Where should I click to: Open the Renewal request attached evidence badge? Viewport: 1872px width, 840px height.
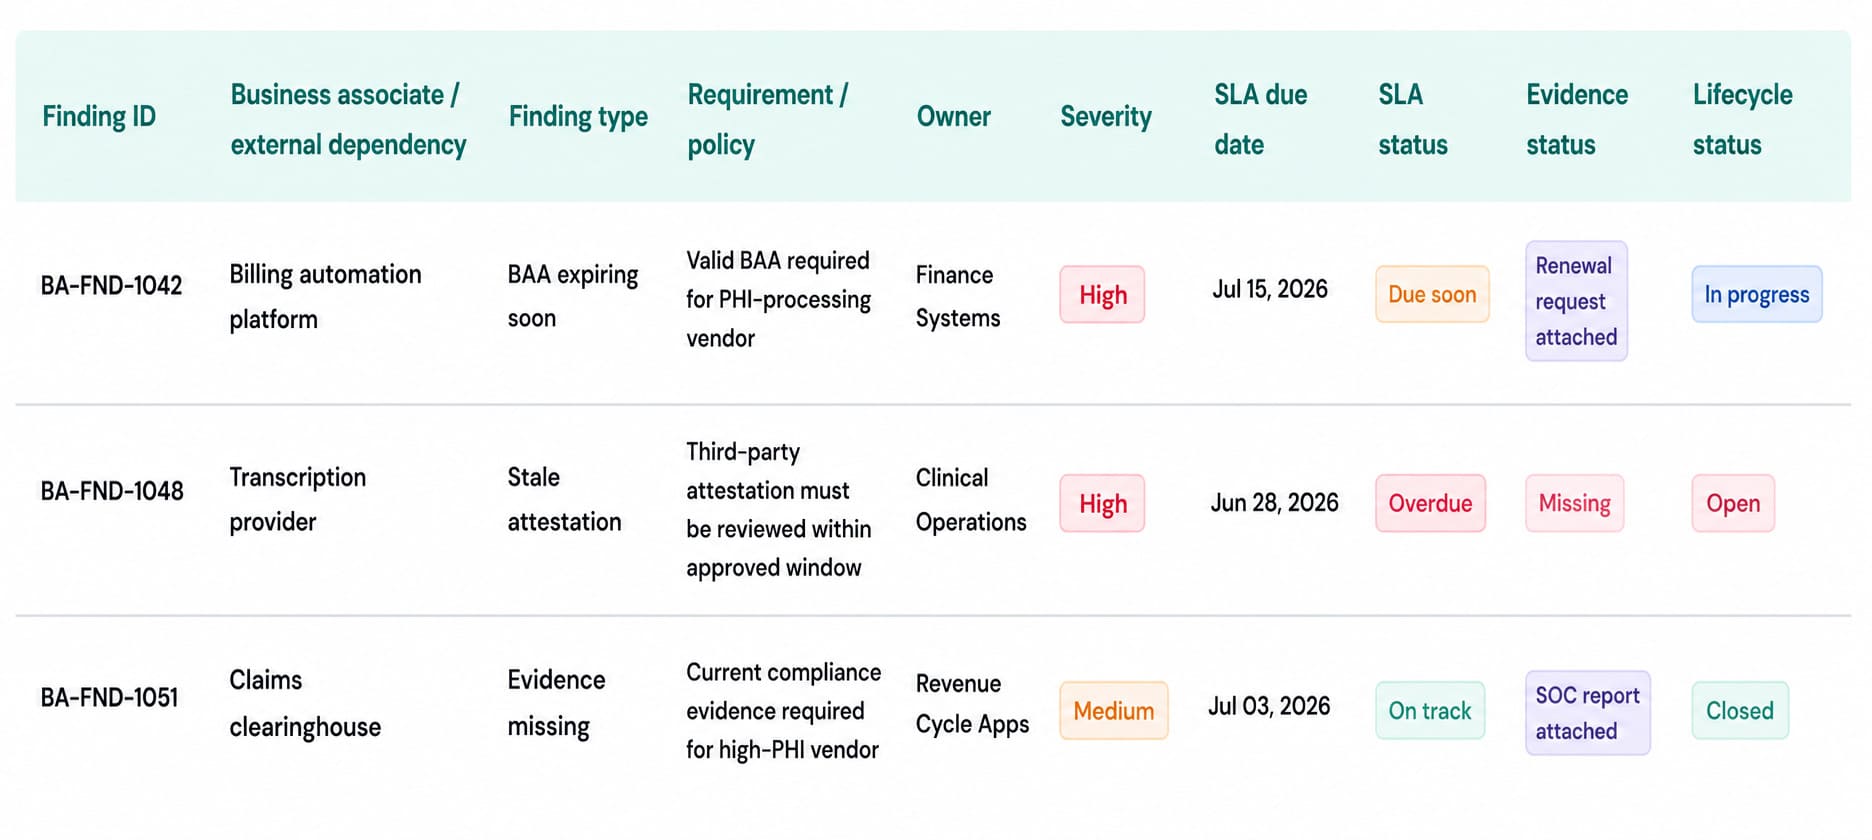click(1576, 301)
